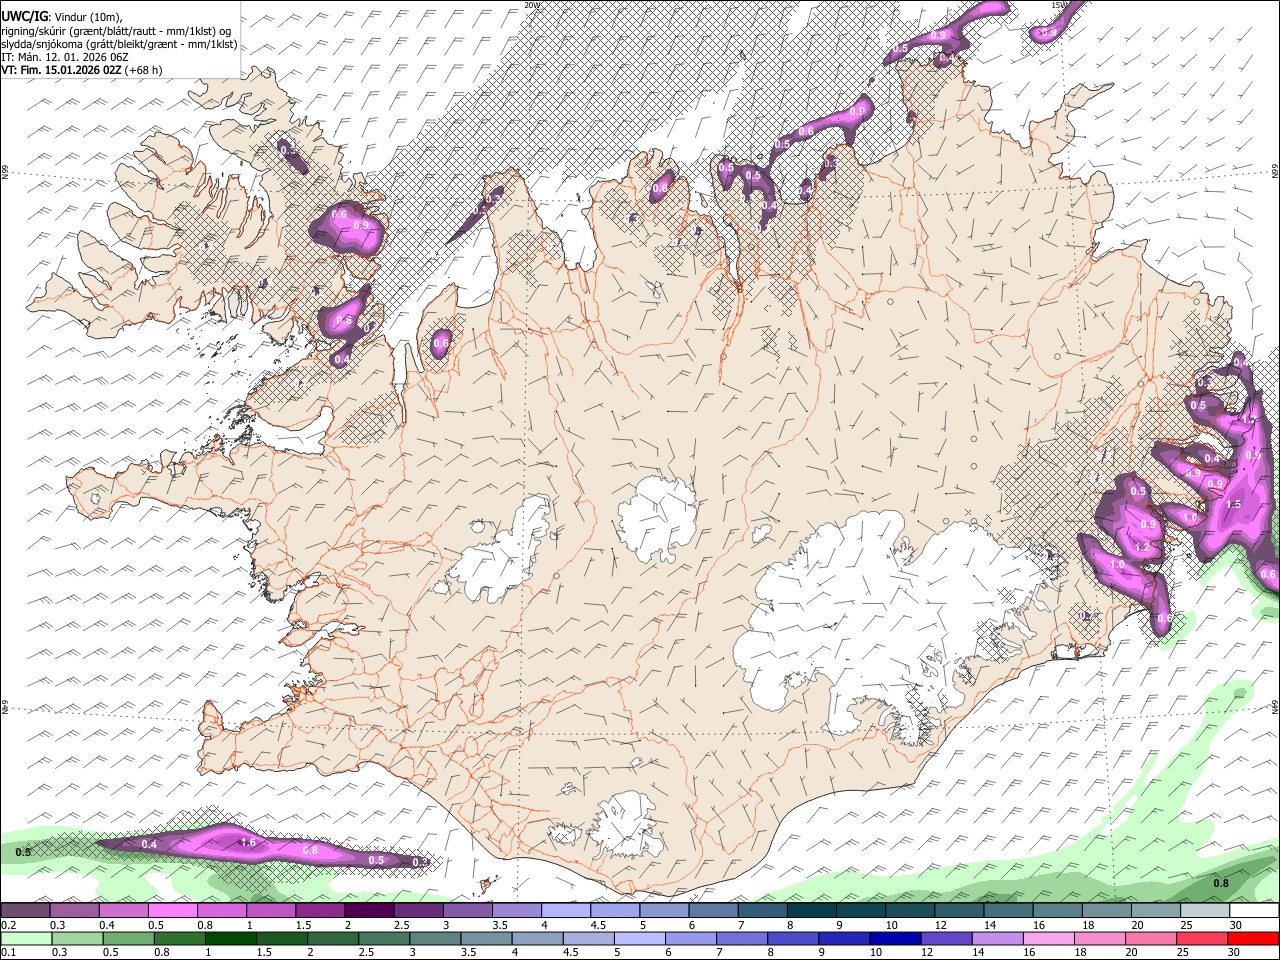Select the 30 red swatch in the lower rain scale

pos(1253,938)
